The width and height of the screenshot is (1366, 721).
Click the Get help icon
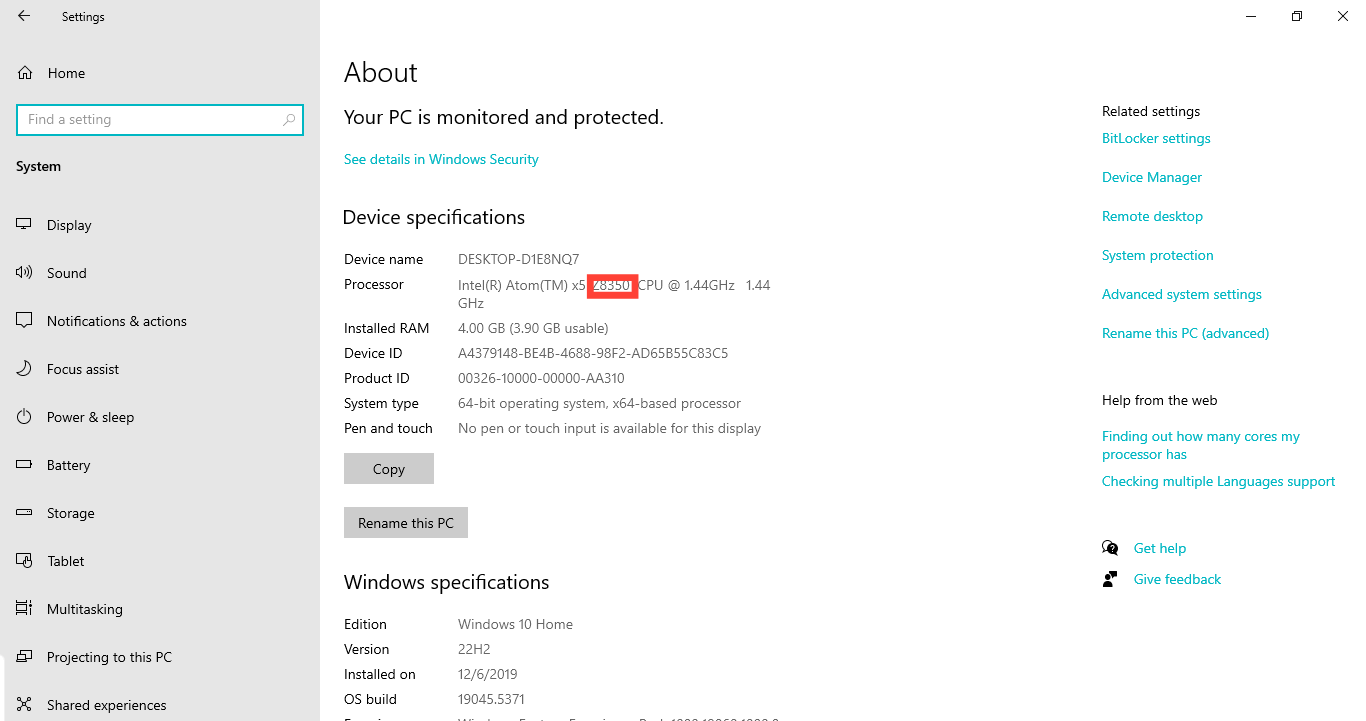[1110, 547]
